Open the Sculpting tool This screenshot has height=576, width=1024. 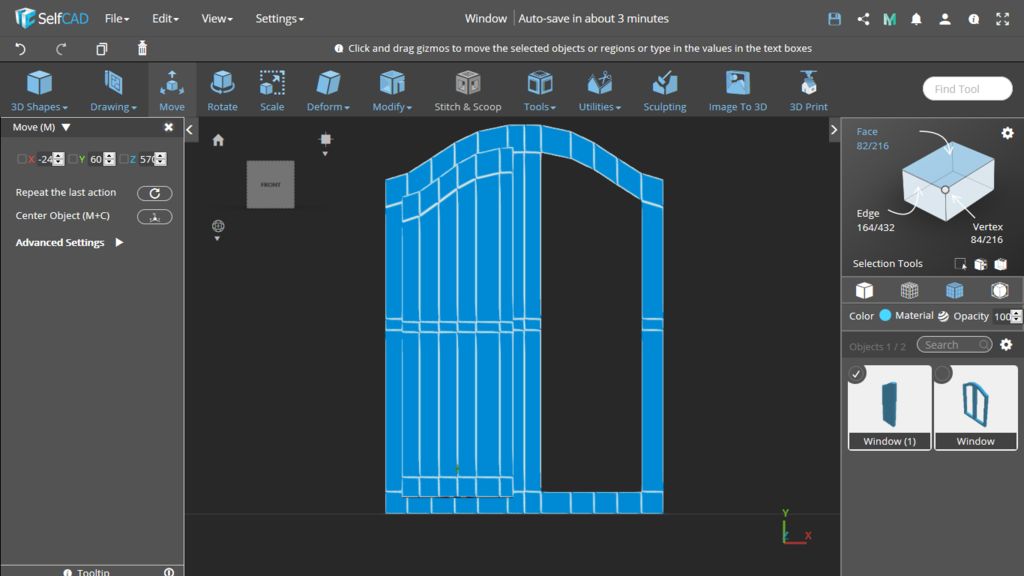point(664,90)
